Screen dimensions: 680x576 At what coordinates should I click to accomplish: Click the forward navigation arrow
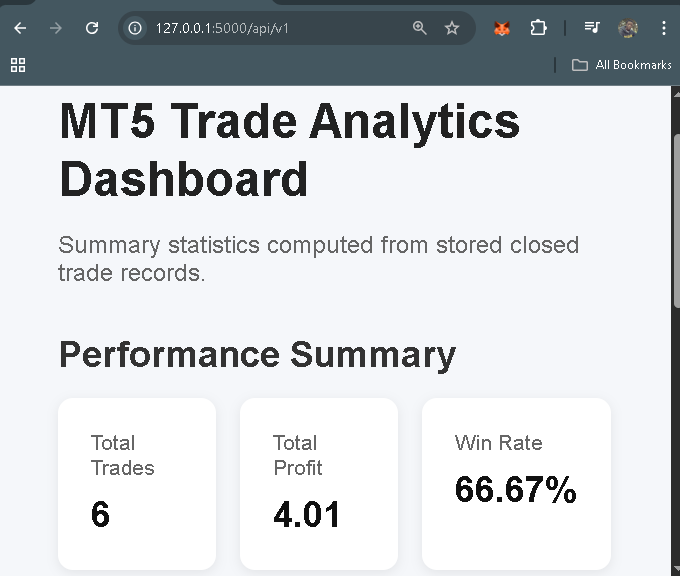[56, 28]
